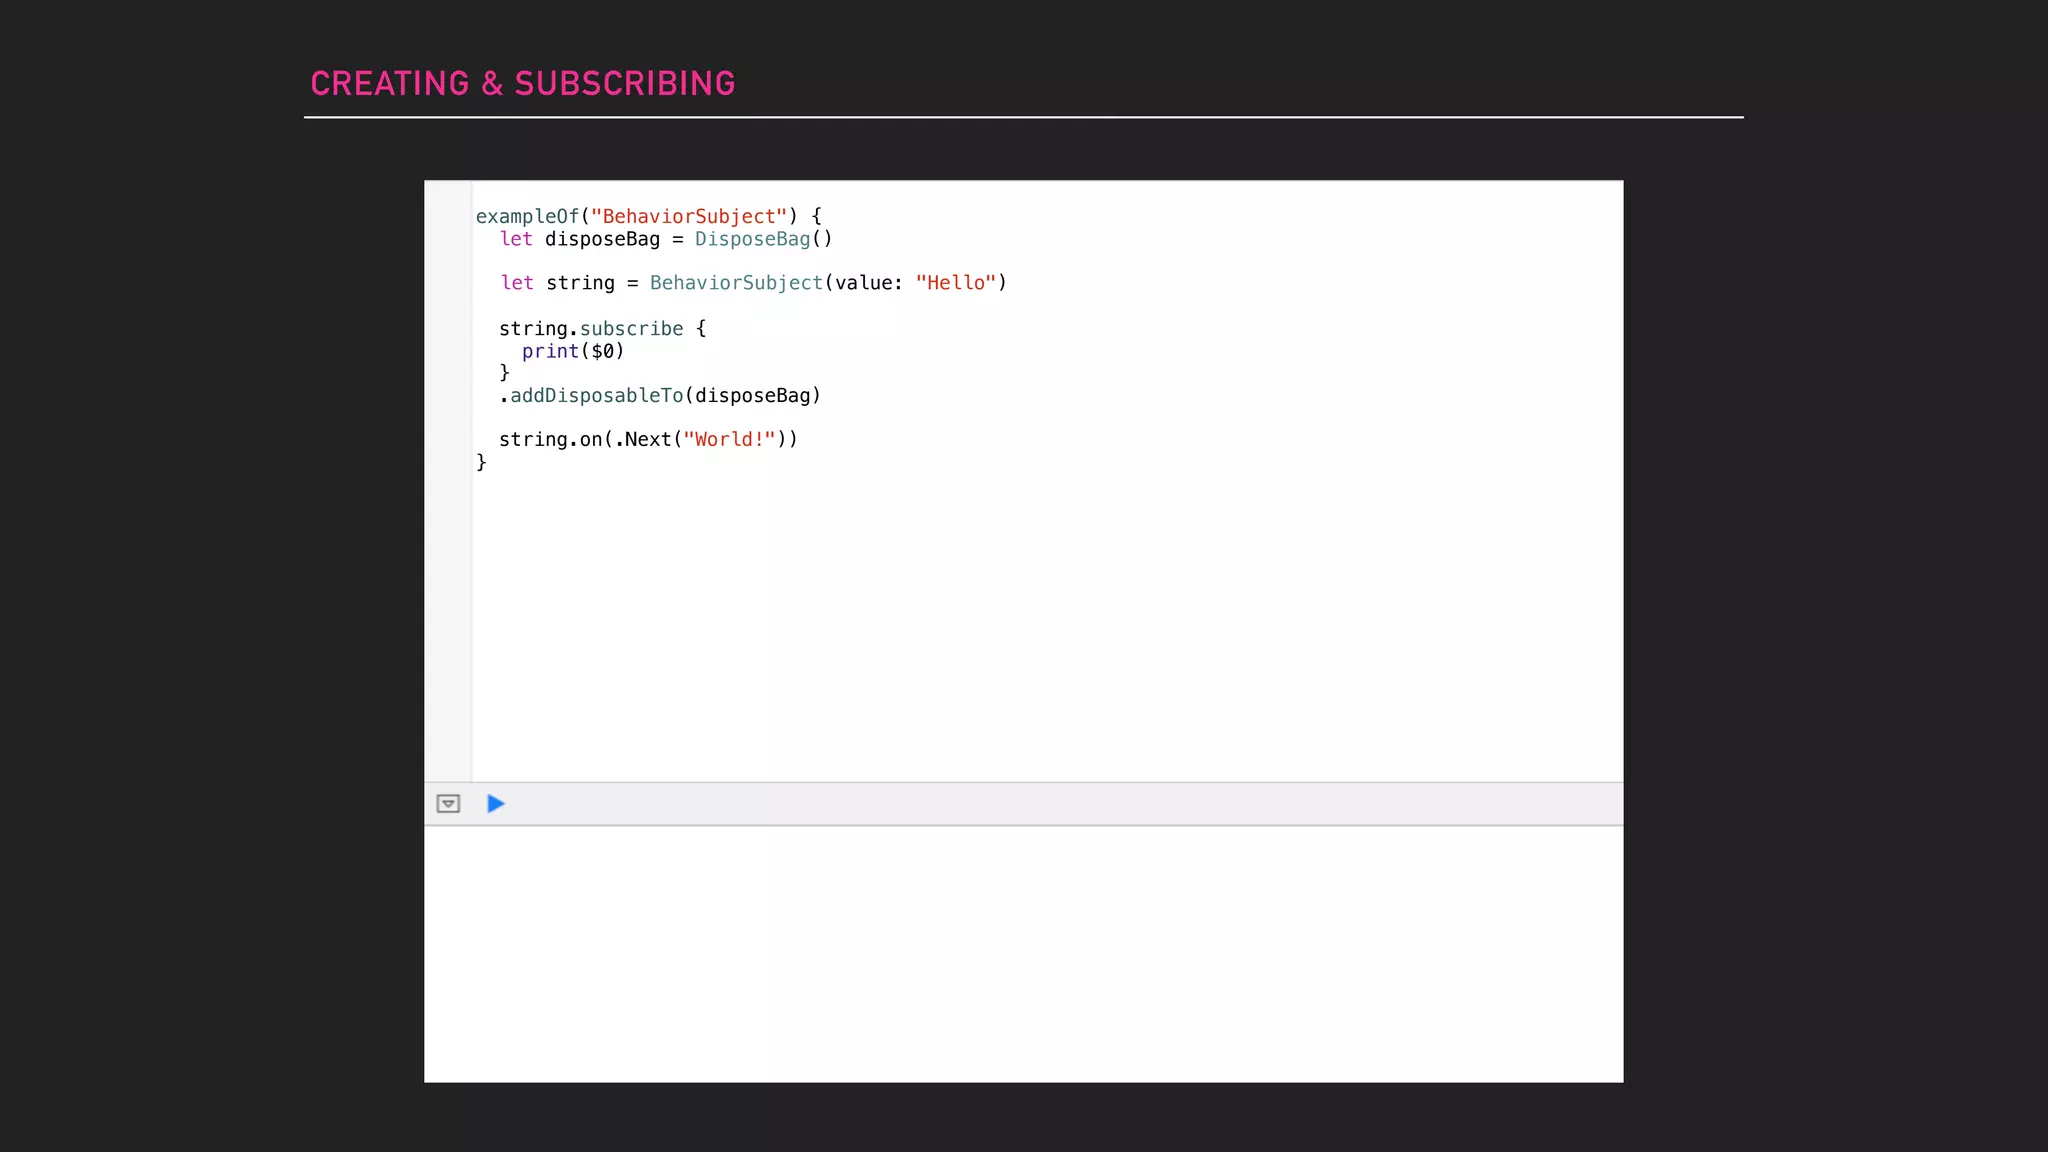This screenshot has height=1152, width=2048.
Task: Click the let keyword before string
Action: coord(517,283)
